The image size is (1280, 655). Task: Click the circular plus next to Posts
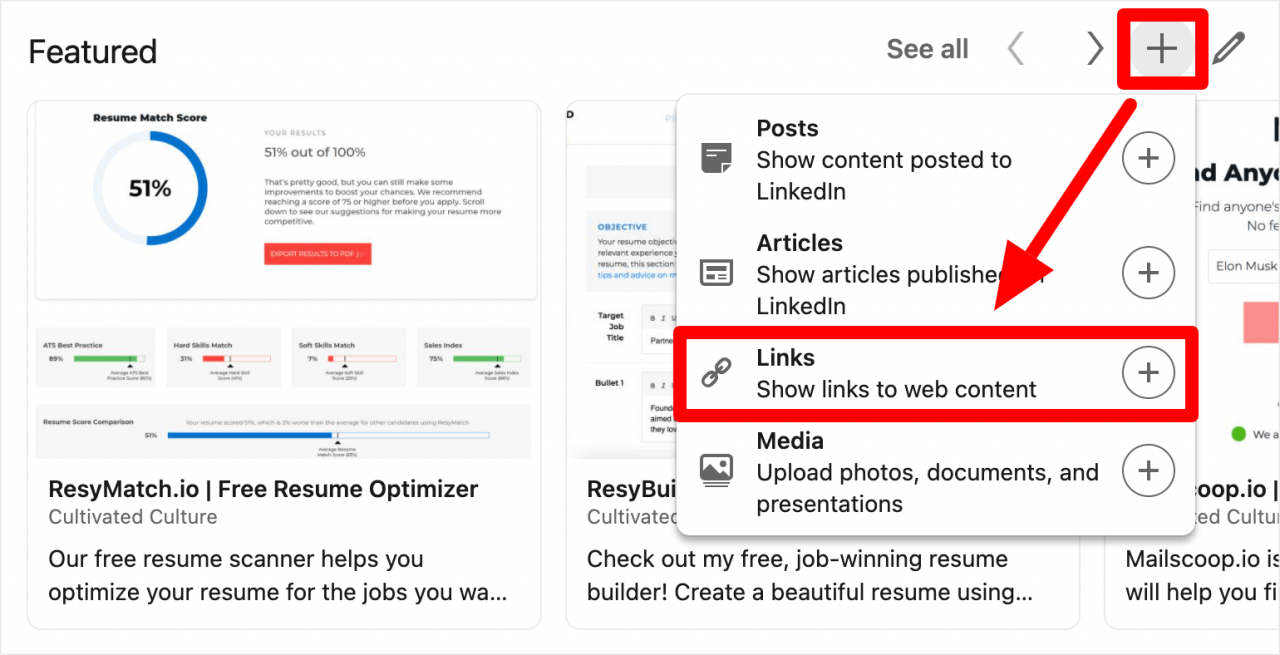[1148, 157]
